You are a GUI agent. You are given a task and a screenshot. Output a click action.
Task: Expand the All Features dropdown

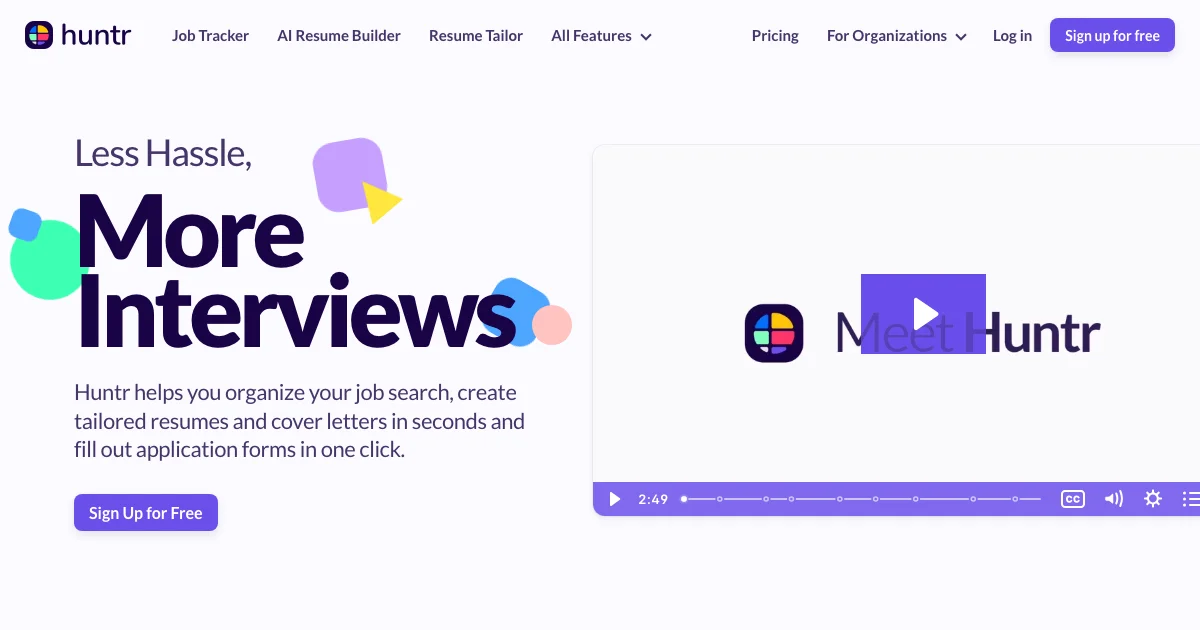[601, 36]
